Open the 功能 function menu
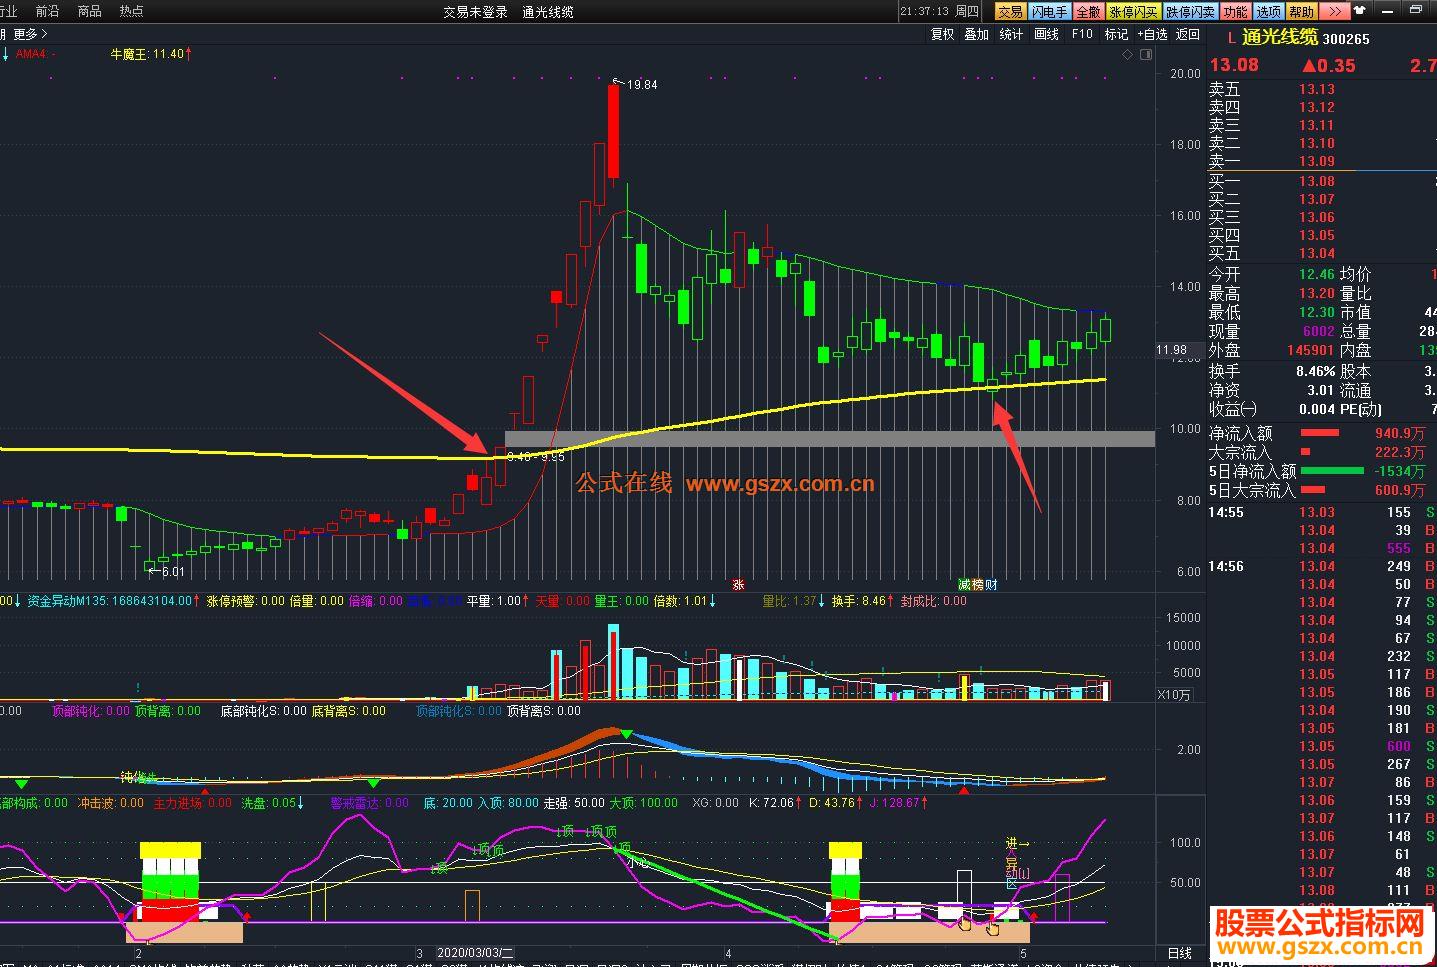This screenshot has width=1437, height=967. coord(1235,12)
